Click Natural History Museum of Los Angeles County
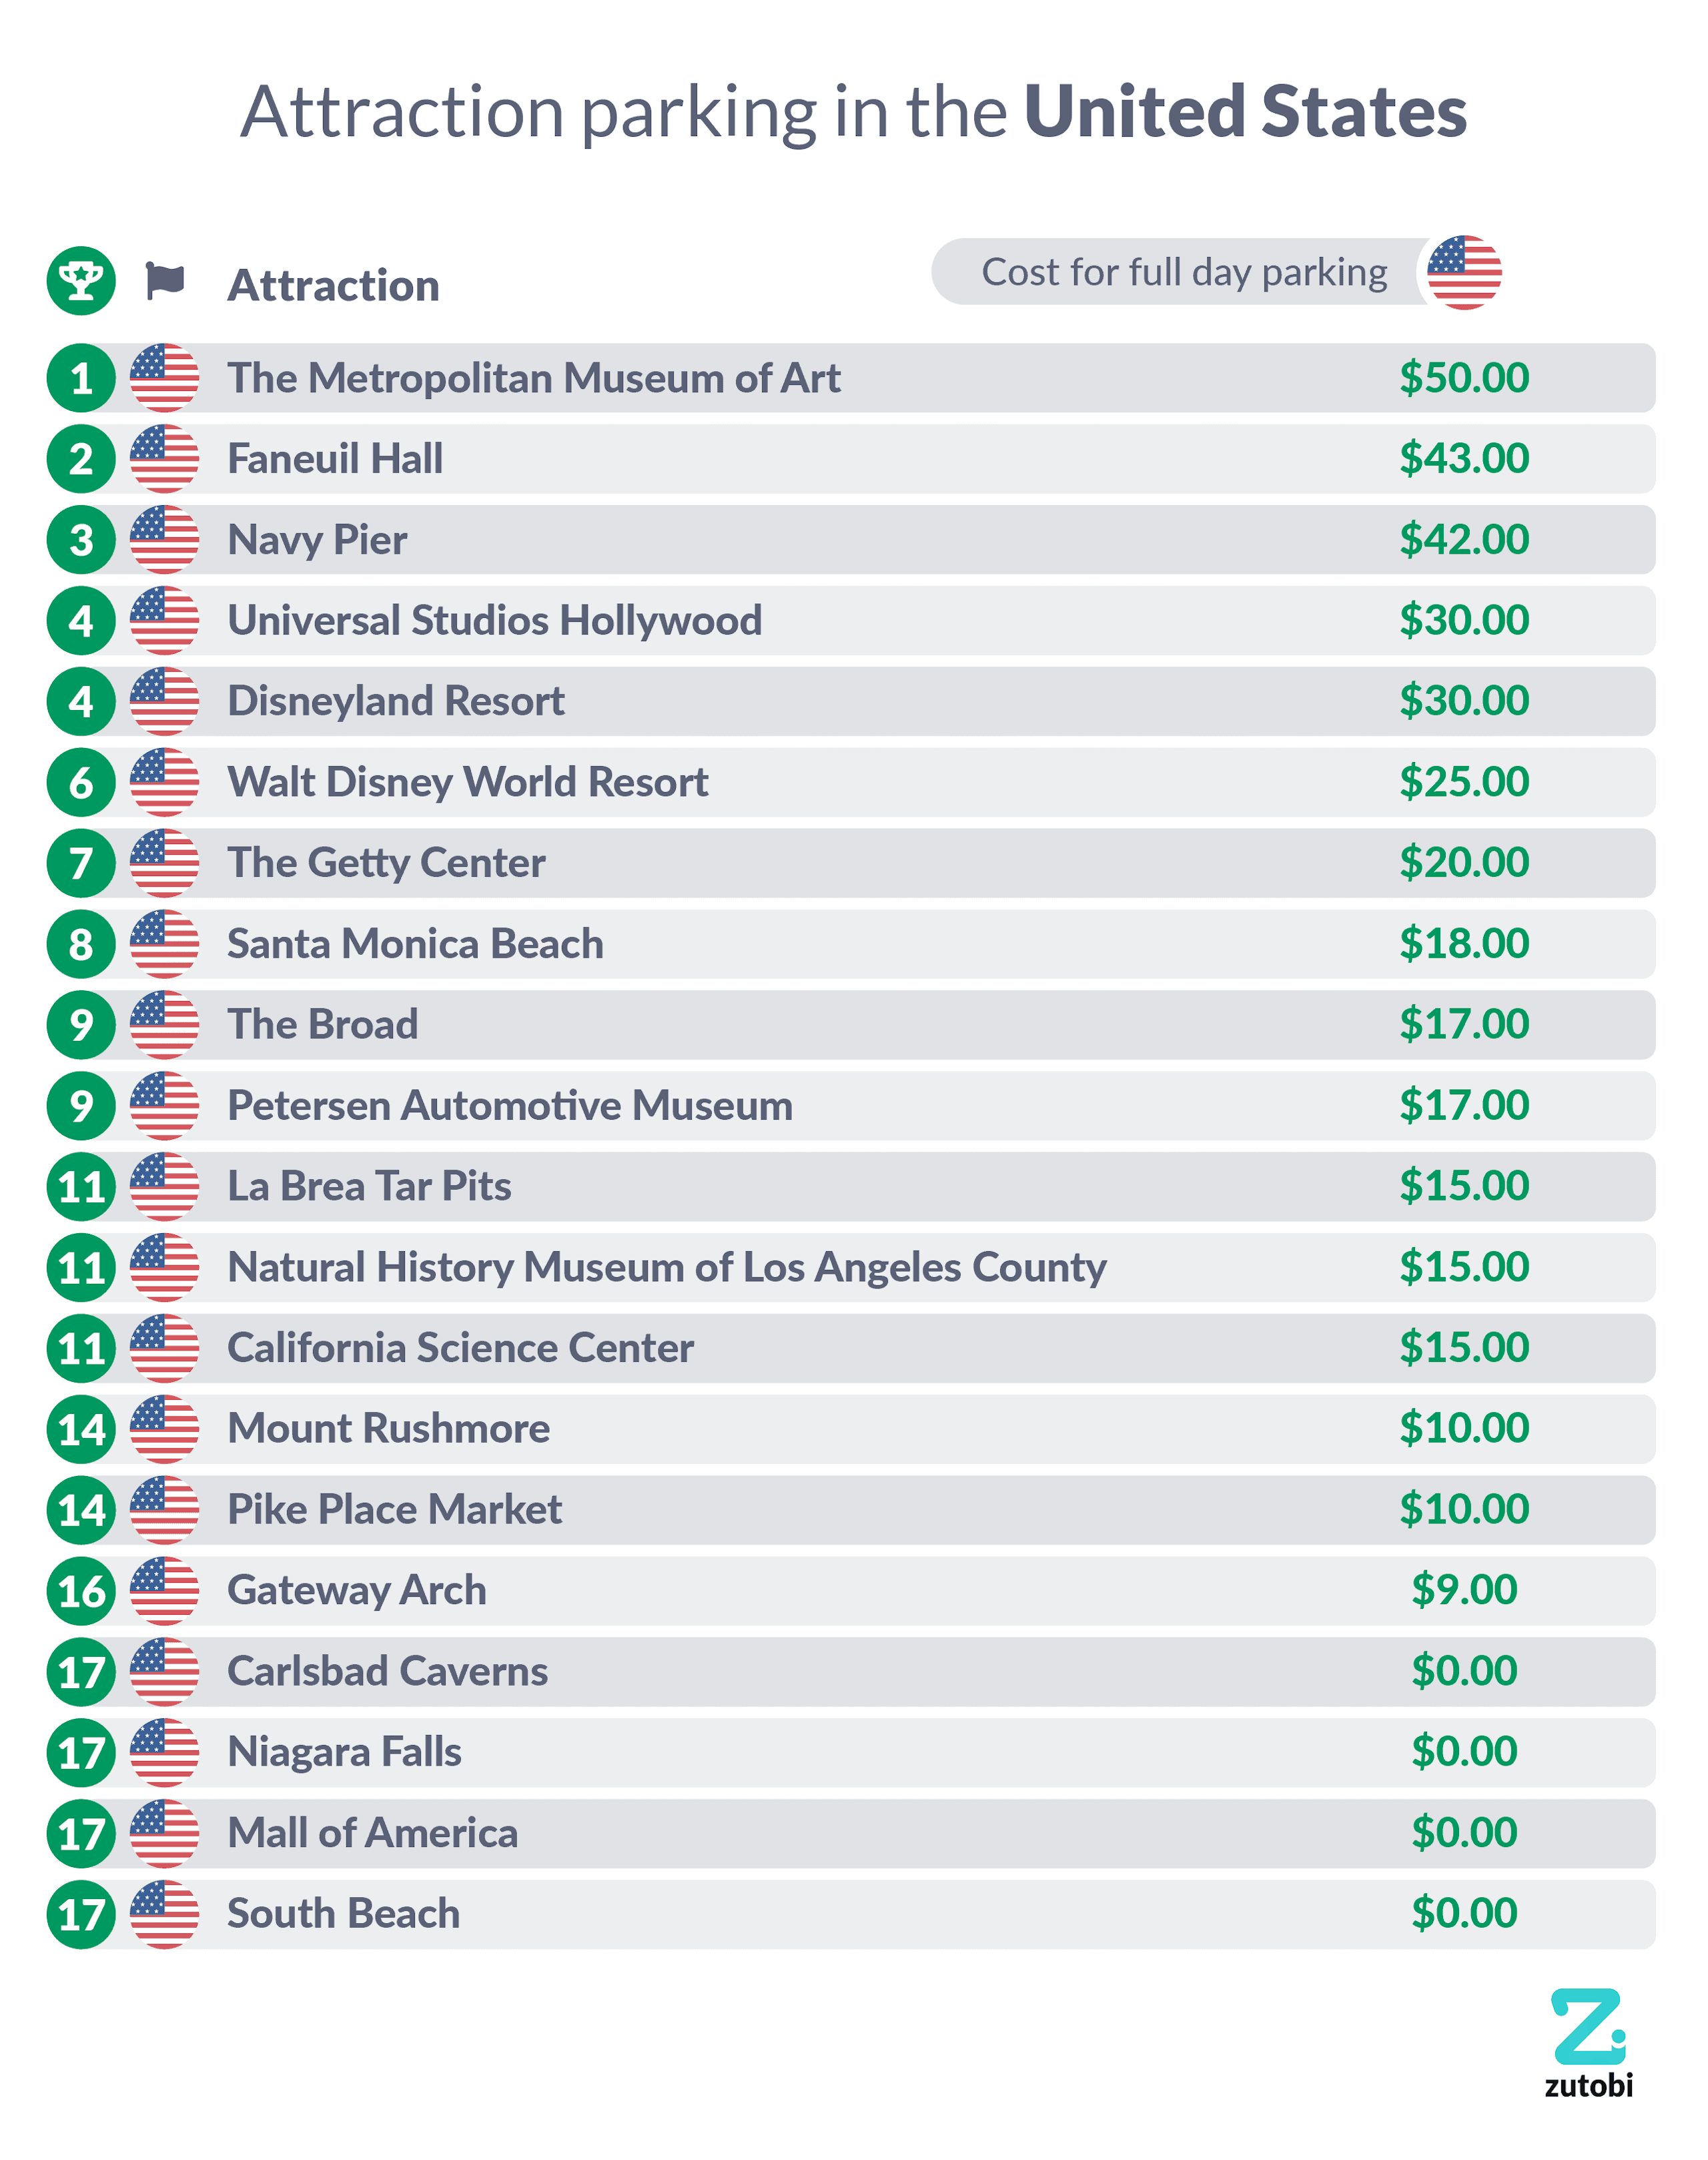1708x2160 pixels. 666,1267
